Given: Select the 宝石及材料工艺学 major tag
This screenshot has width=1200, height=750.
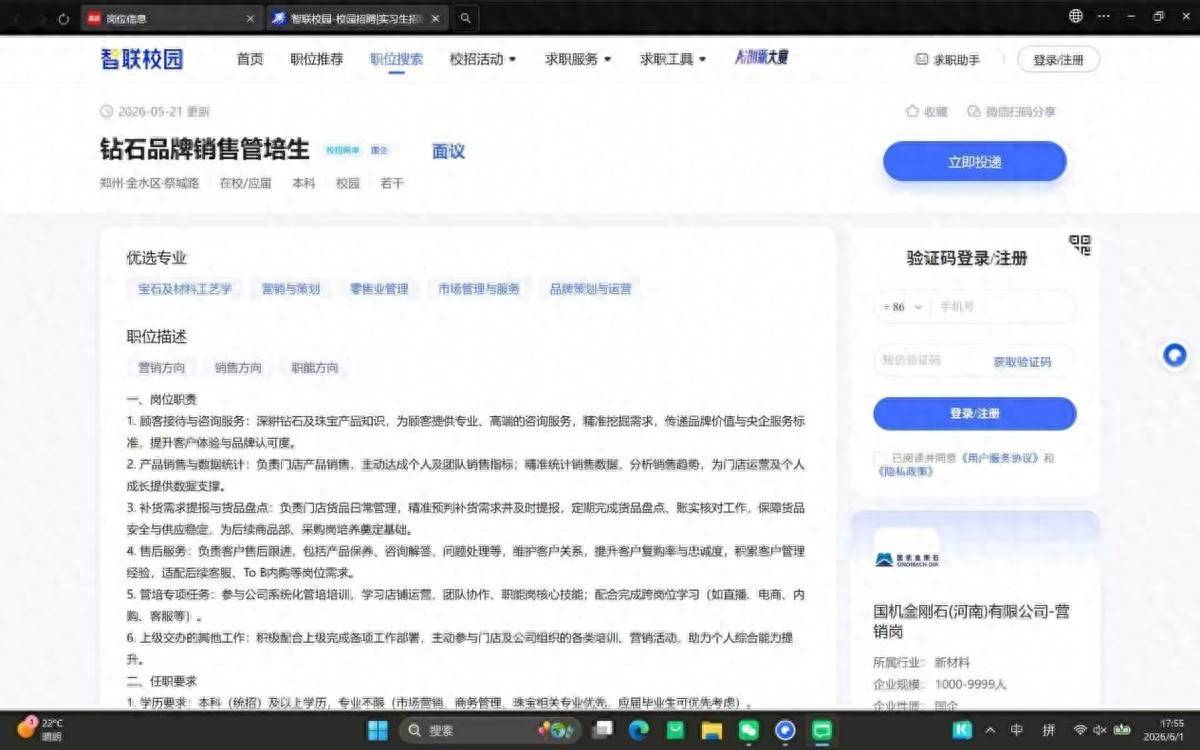Looking at the screenshot, I should click(185, 289).
